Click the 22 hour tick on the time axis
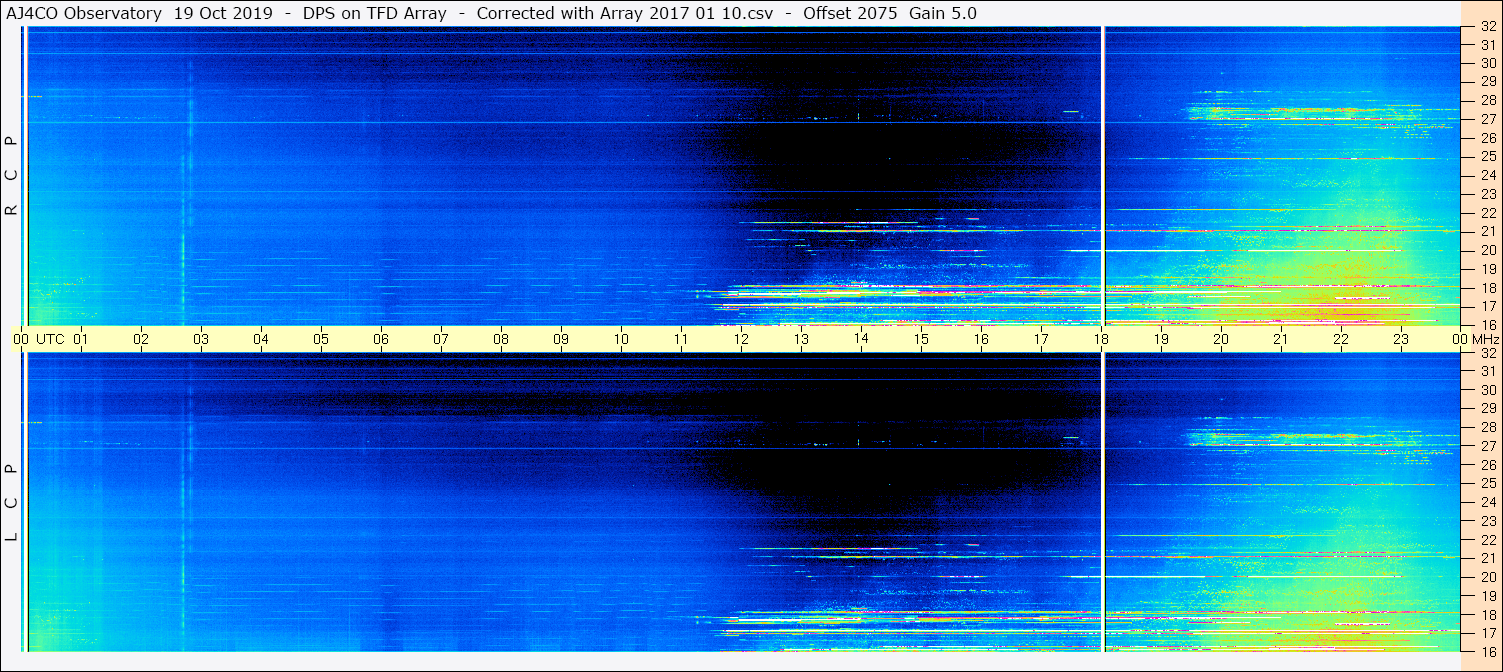Image resolution: width=1503 pixels, height=672 pixels. [x=1341, y=339]
